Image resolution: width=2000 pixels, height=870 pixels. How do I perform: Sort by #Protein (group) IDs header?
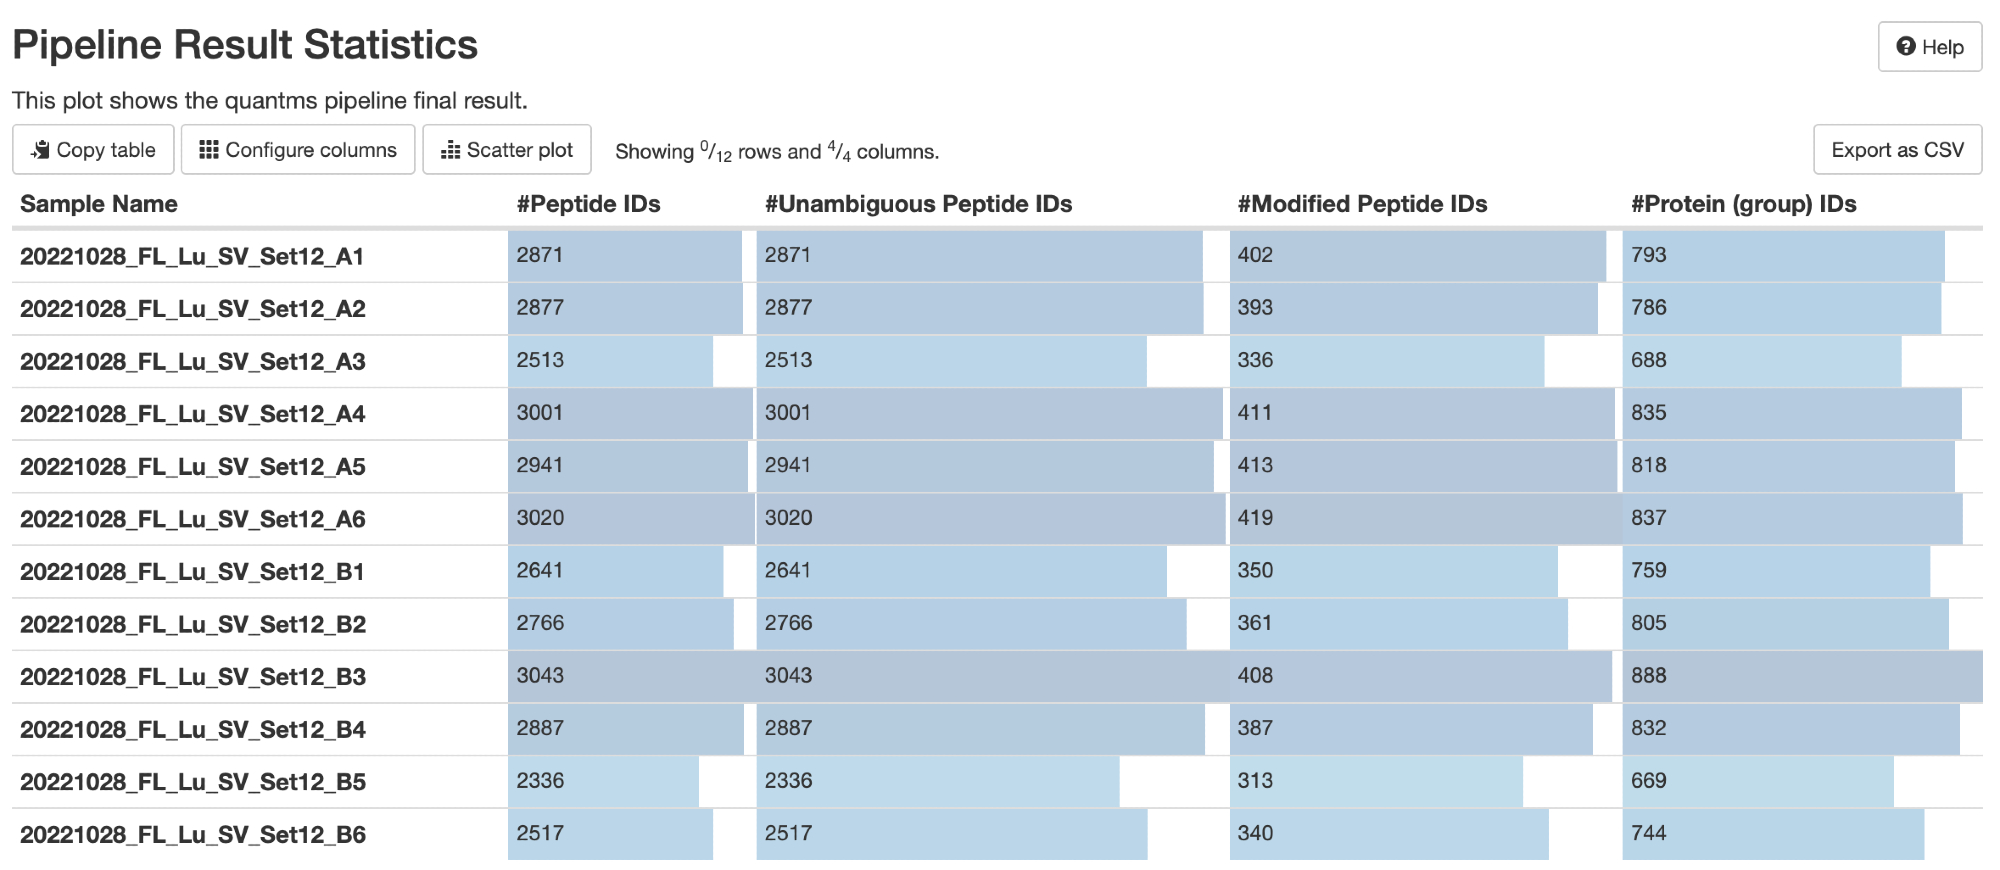(1743, 204)
